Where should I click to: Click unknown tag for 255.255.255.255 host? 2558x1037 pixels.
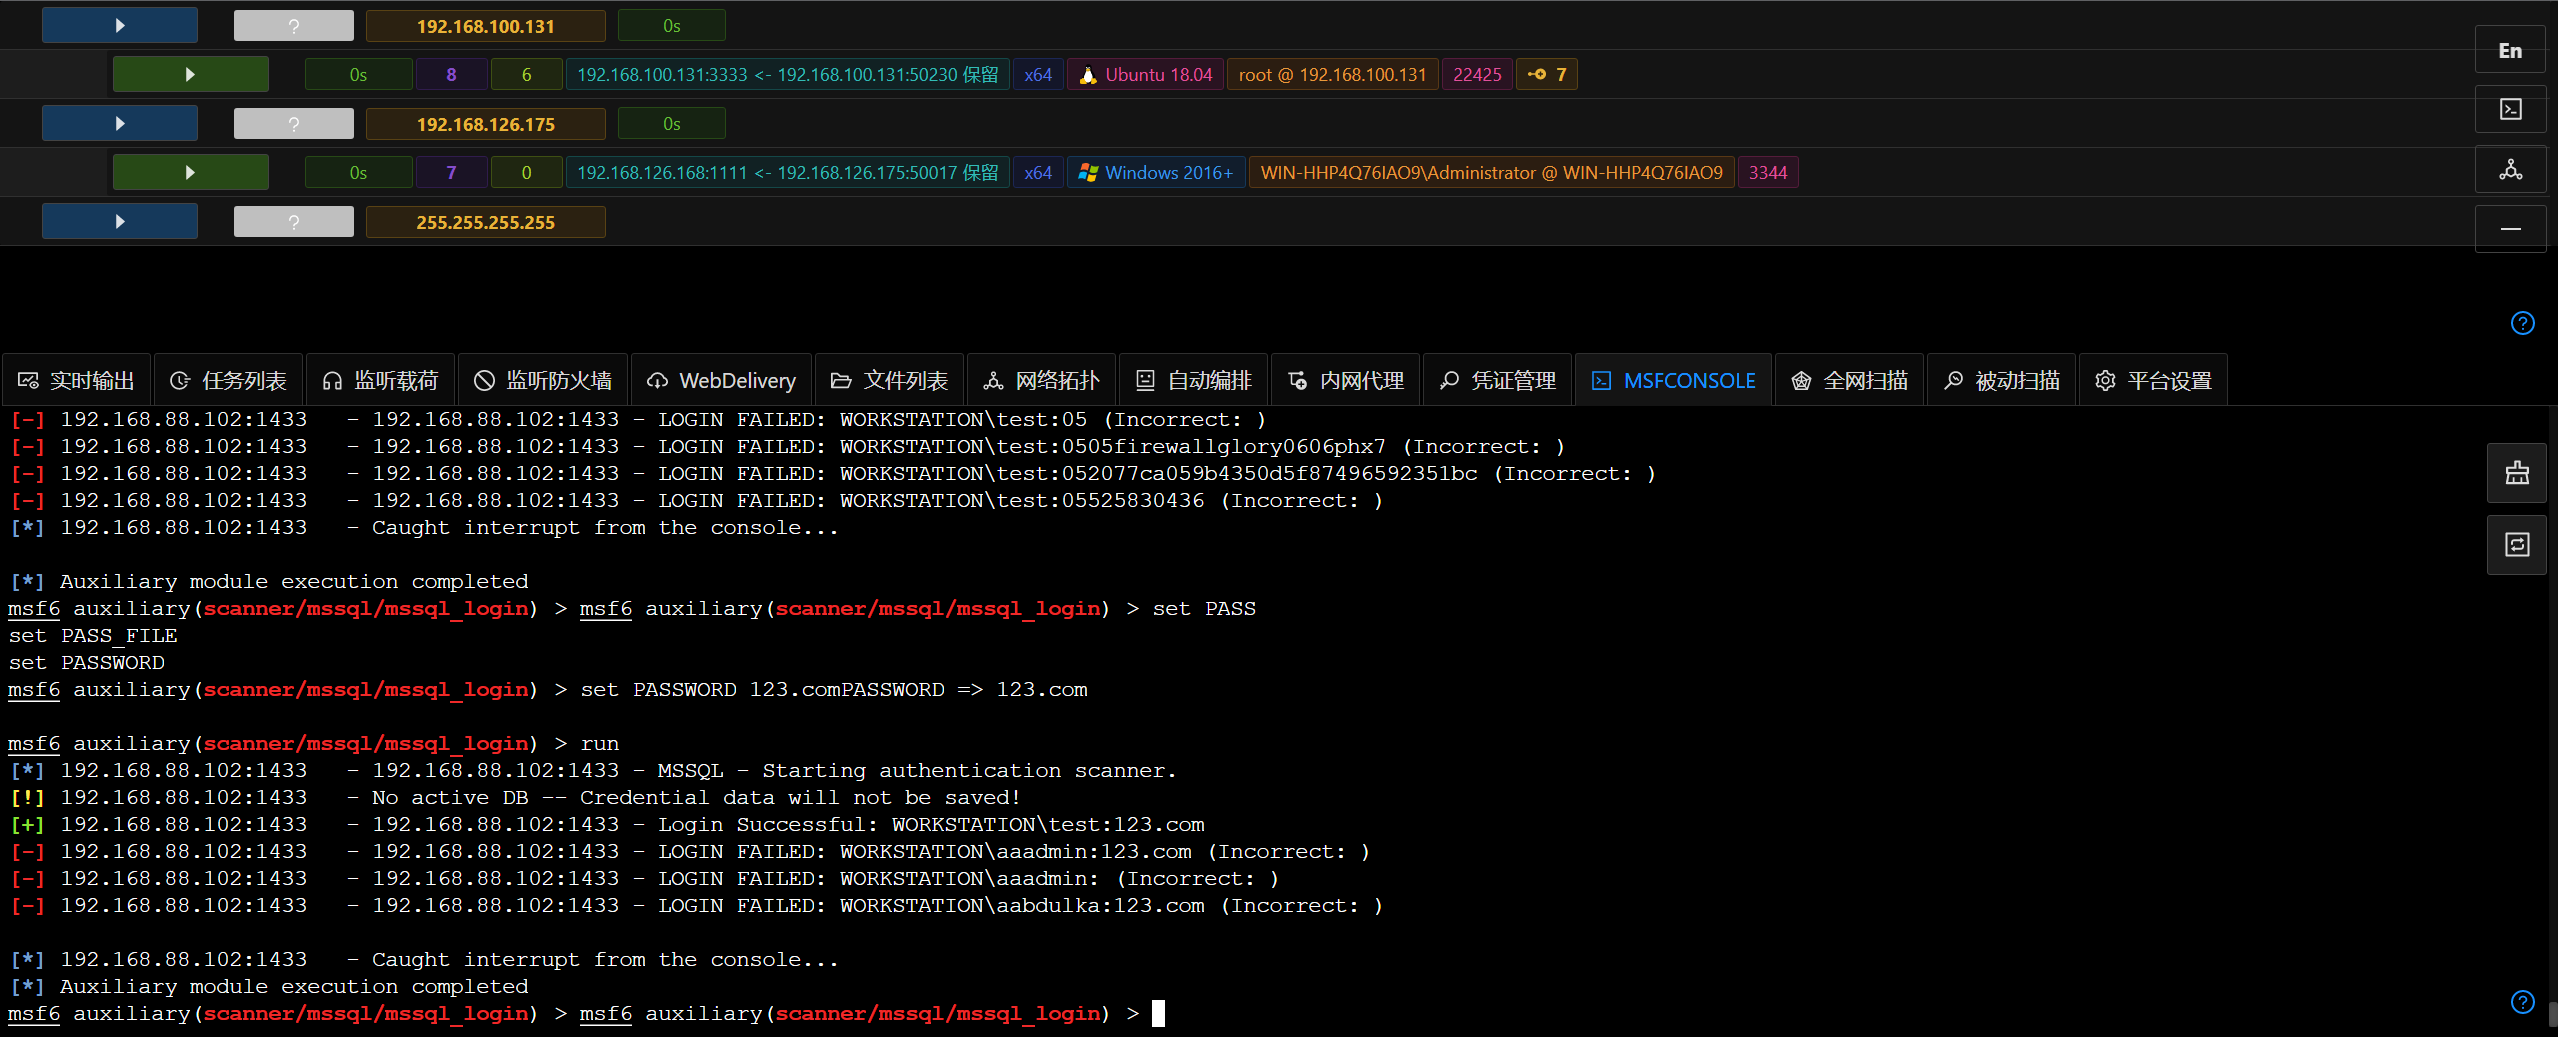click(294, 222)
